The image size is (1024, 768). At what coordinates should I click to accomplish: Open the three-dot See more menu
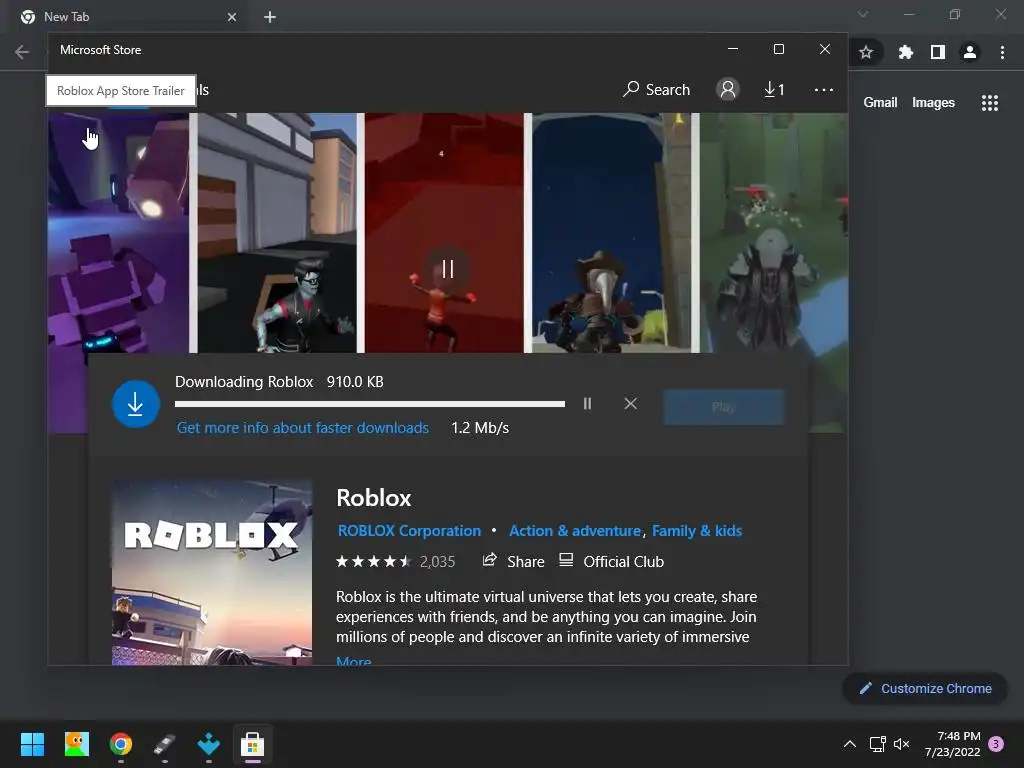(824, 89)
